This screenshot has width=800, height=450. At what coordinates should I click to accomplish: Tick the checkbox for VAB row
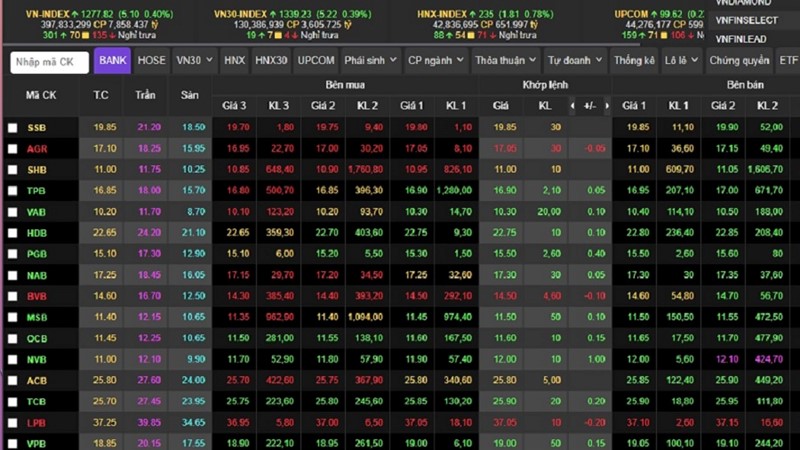point(13,212)
